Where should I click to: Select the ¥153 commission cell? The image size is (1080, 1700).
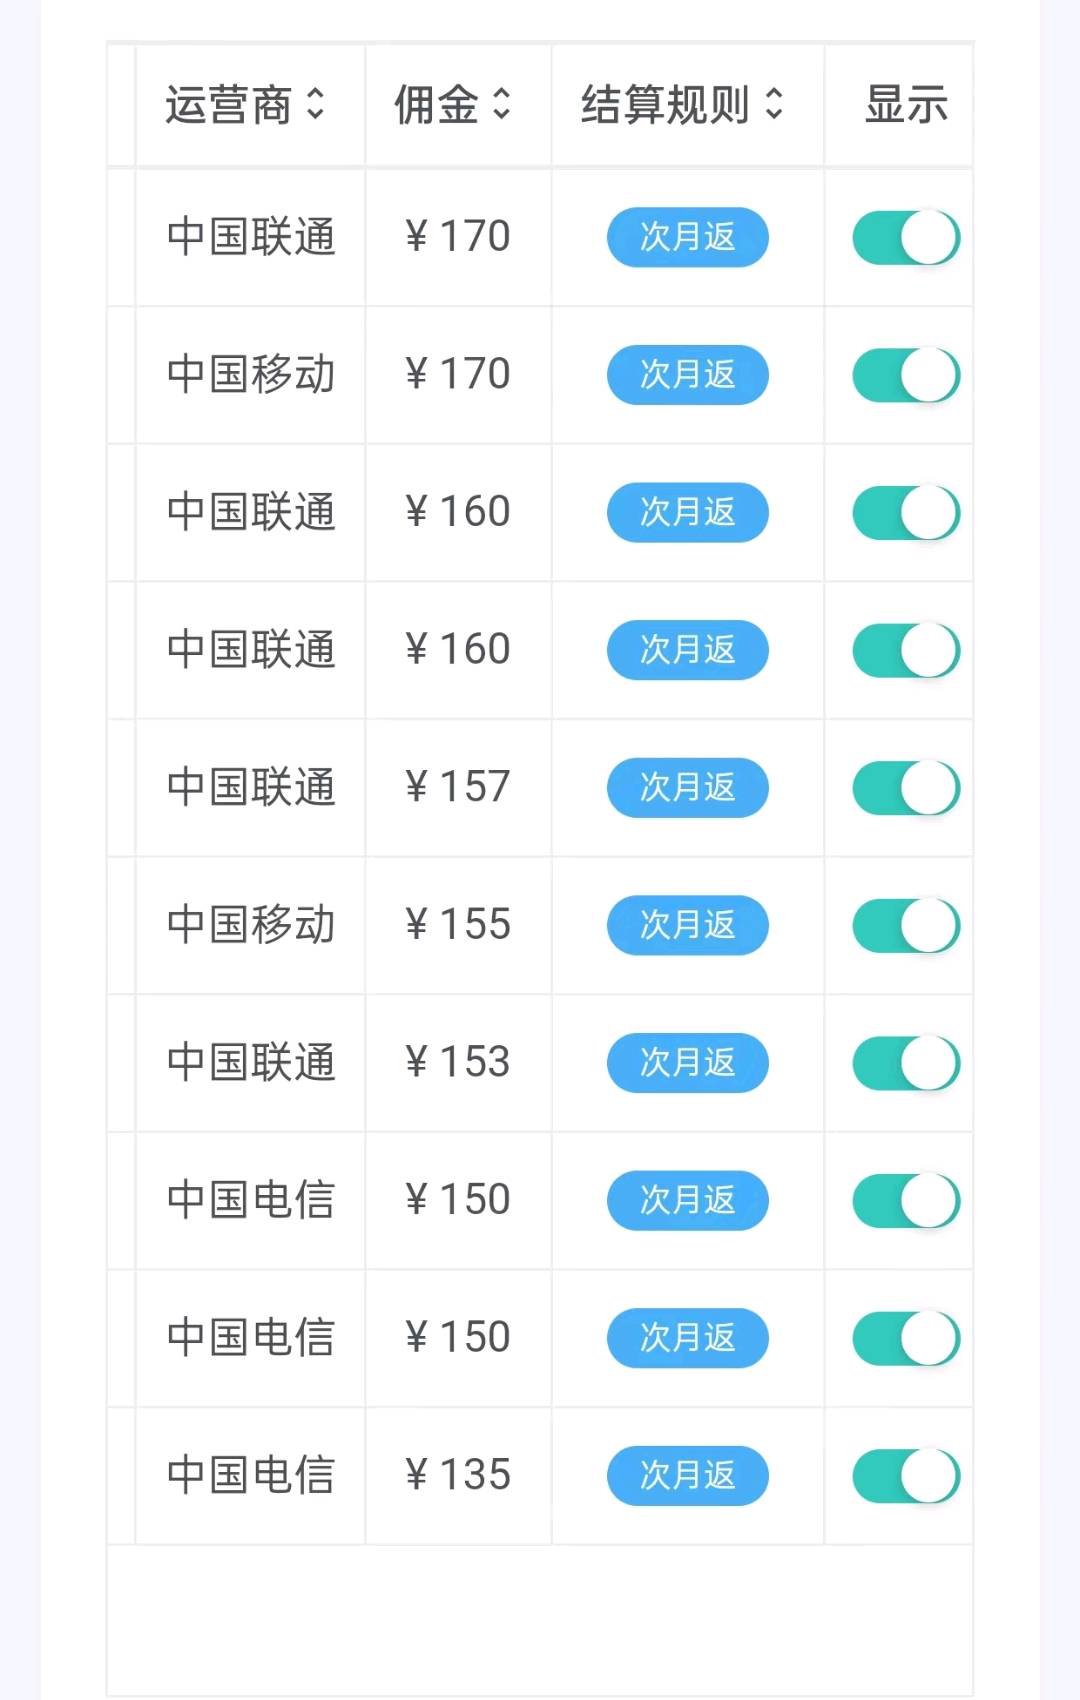(x=458, y=1063)
